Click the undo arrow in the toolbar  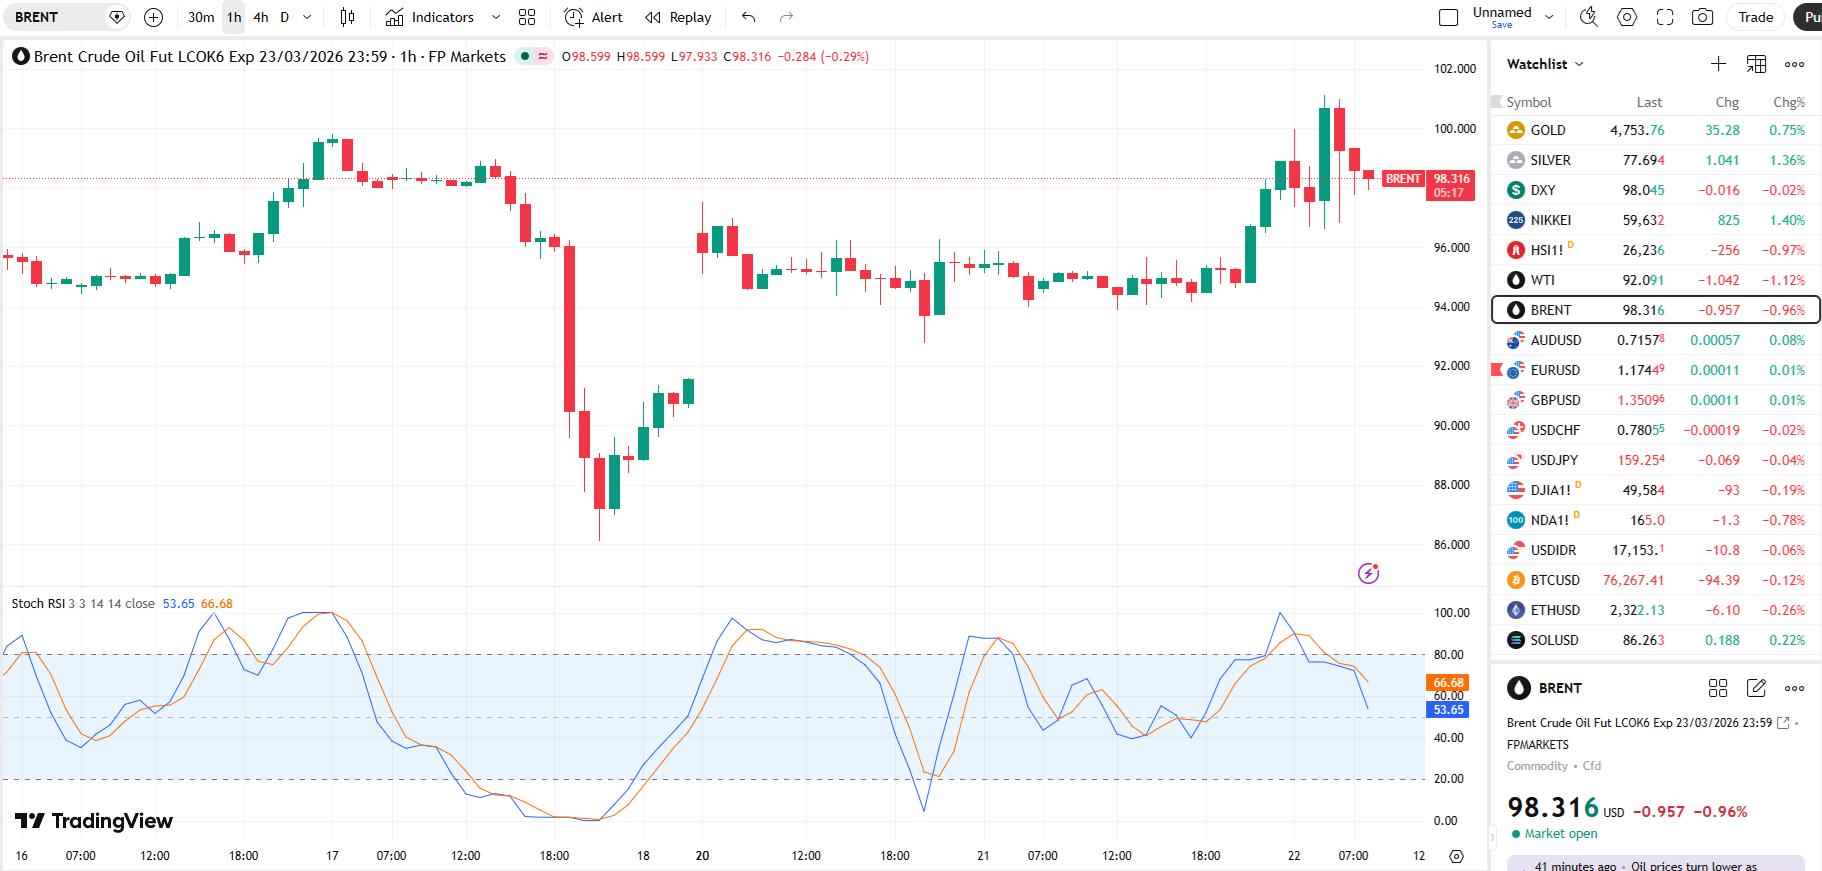pyautogui.click(x=748, y=17)
